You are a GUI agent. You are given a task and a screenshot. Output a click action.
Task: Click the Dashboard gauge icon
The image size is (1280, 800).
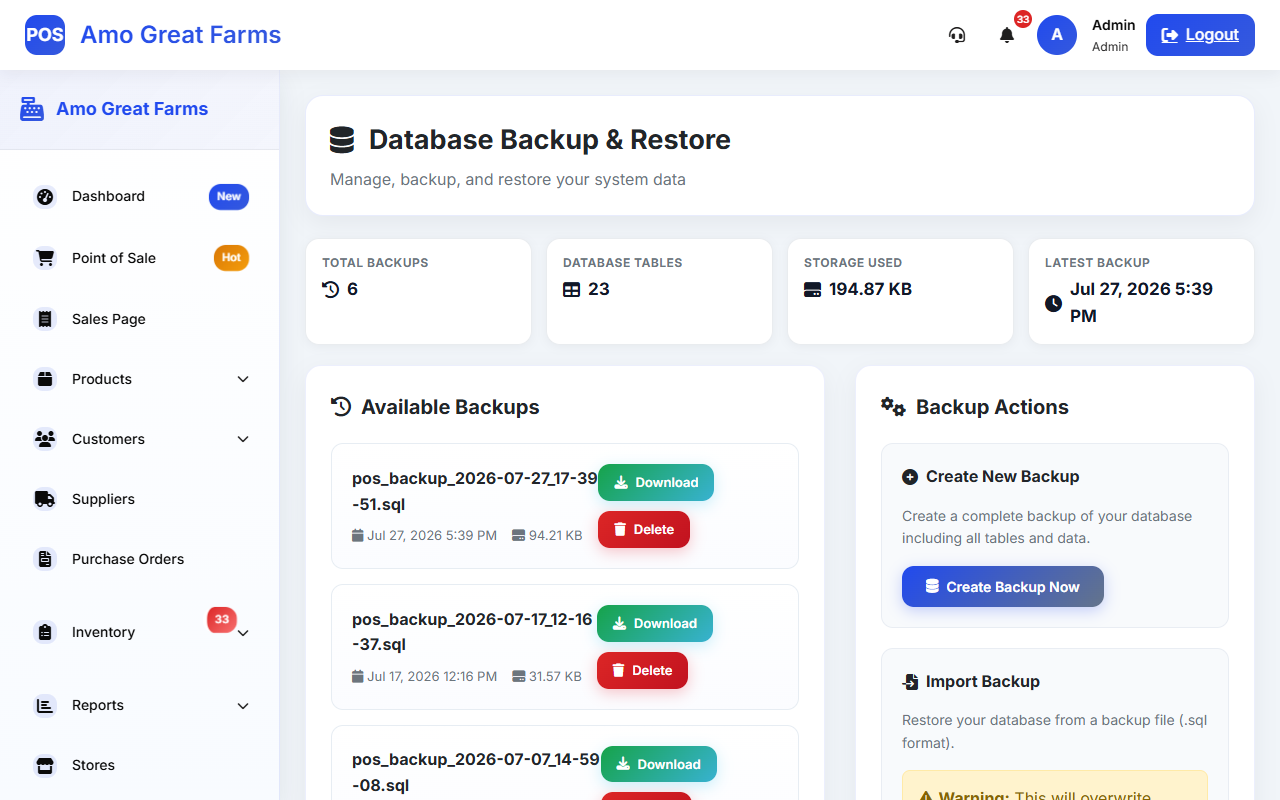pyautogui.click(x=45, y=196)
